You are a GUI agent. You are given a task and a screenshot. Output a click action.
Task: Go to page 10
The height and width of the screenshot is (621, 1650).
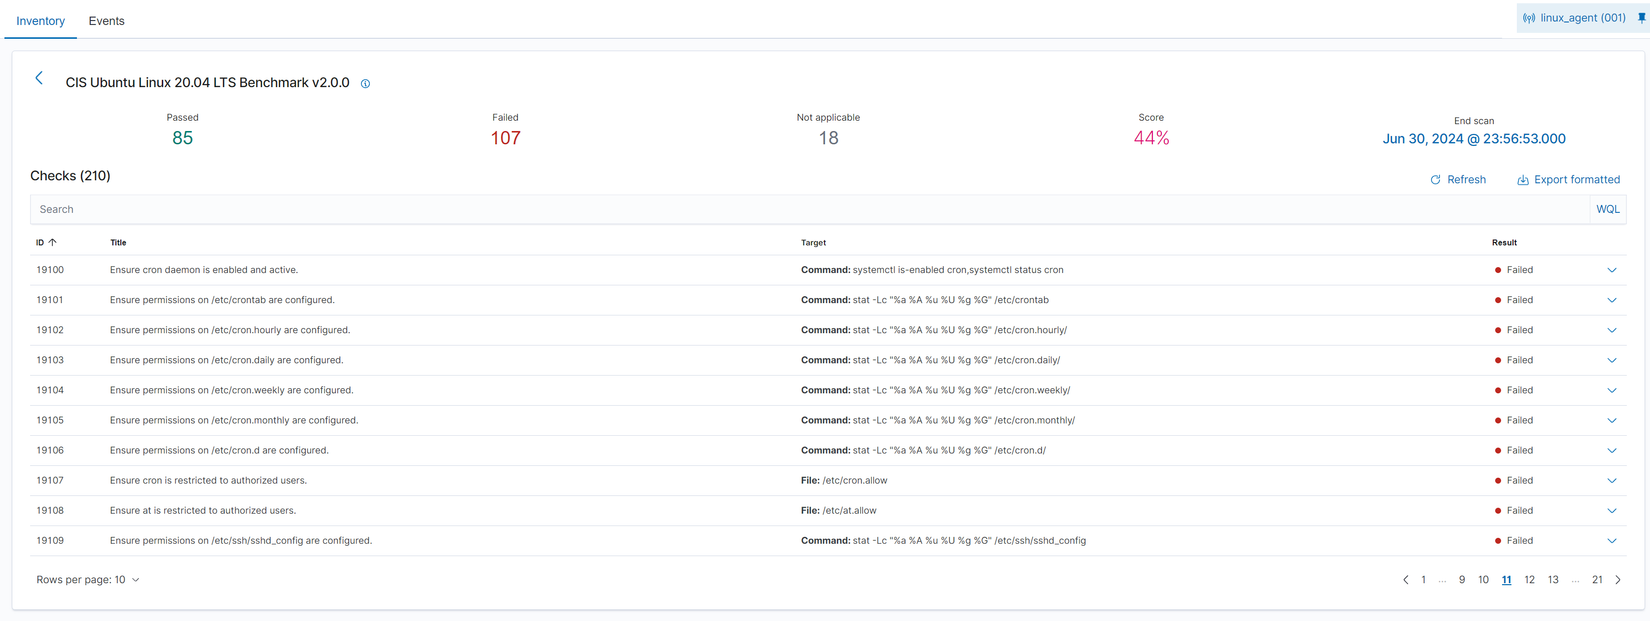coord(1484,580)
